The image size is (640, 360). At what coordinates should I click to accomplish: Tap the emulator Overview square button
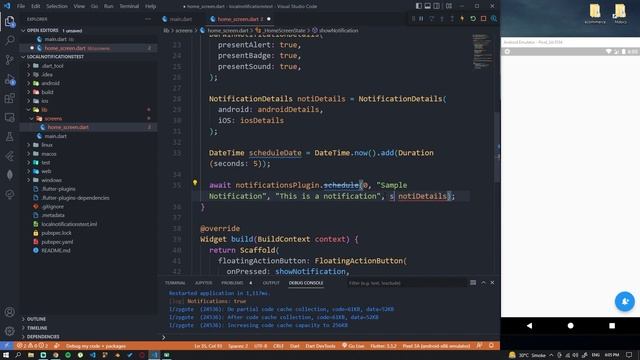[x=612, y=326]
